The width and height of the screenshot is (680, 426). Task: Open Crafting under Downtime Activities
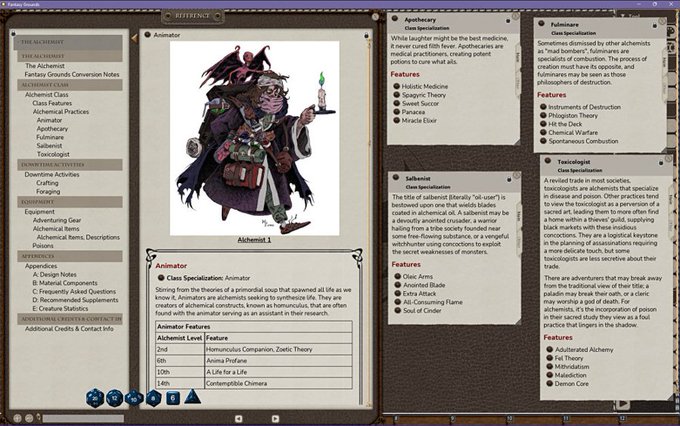[47, 183]
